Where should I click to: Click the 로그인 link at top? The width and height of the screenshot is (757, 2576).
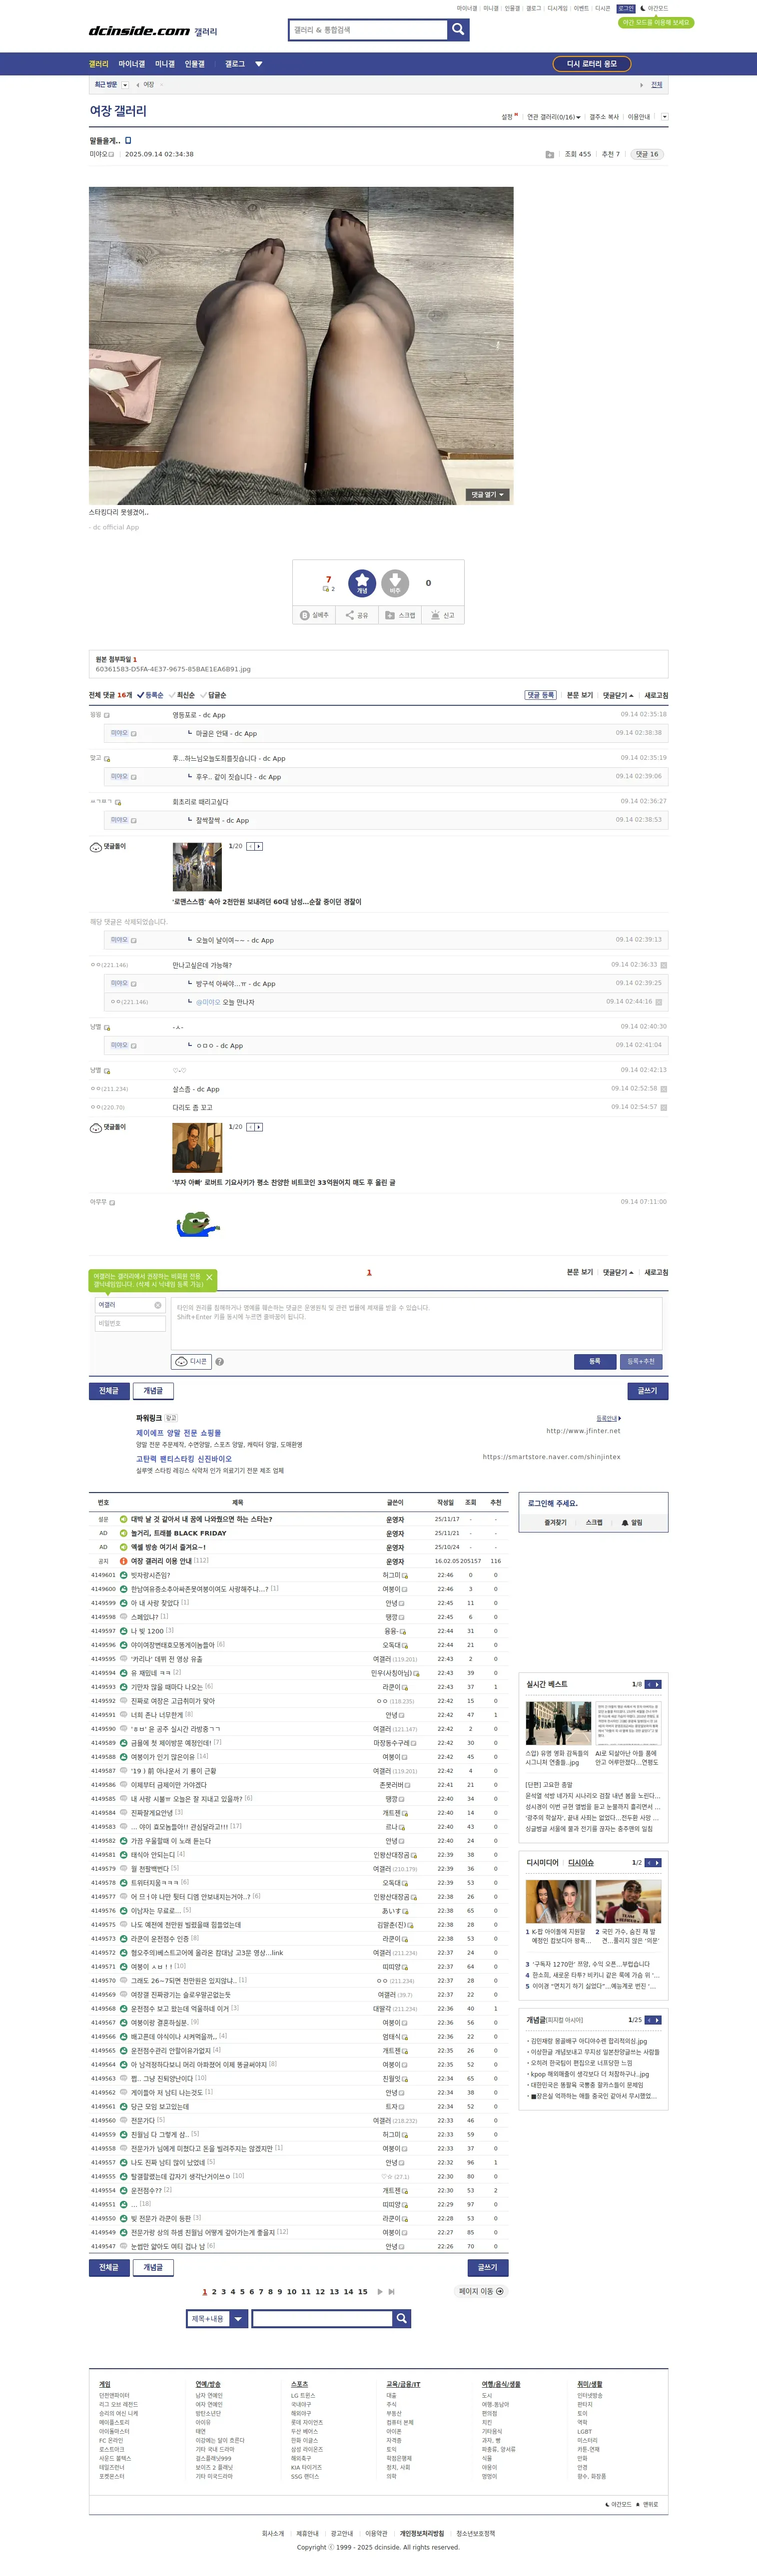[625, 8]
